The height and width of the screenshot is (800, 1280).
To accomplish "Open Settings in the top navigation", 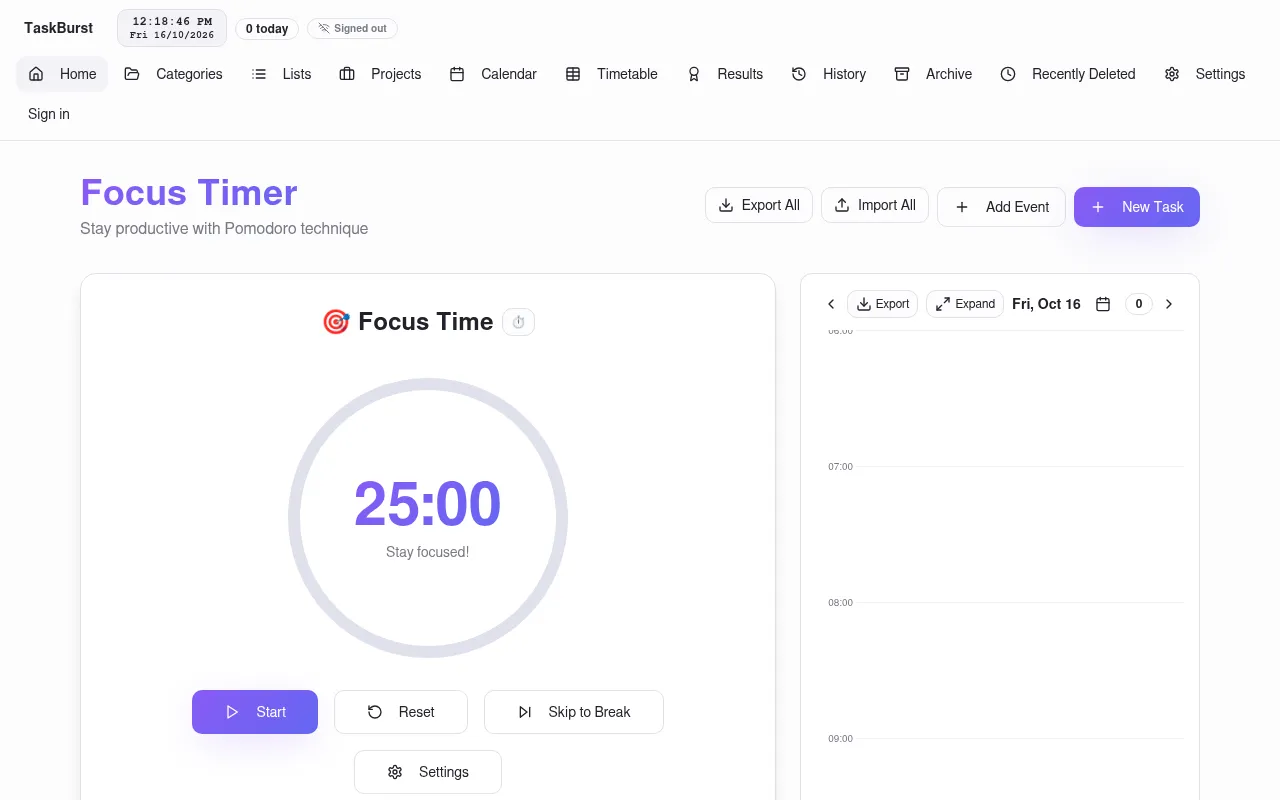I will [1205, 74].
